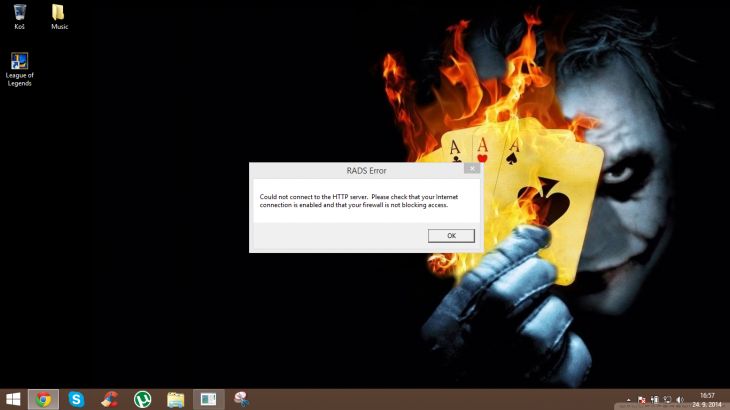
Task: Click OK in the RADS Error dialog
Action: click(x=451, y=235)
